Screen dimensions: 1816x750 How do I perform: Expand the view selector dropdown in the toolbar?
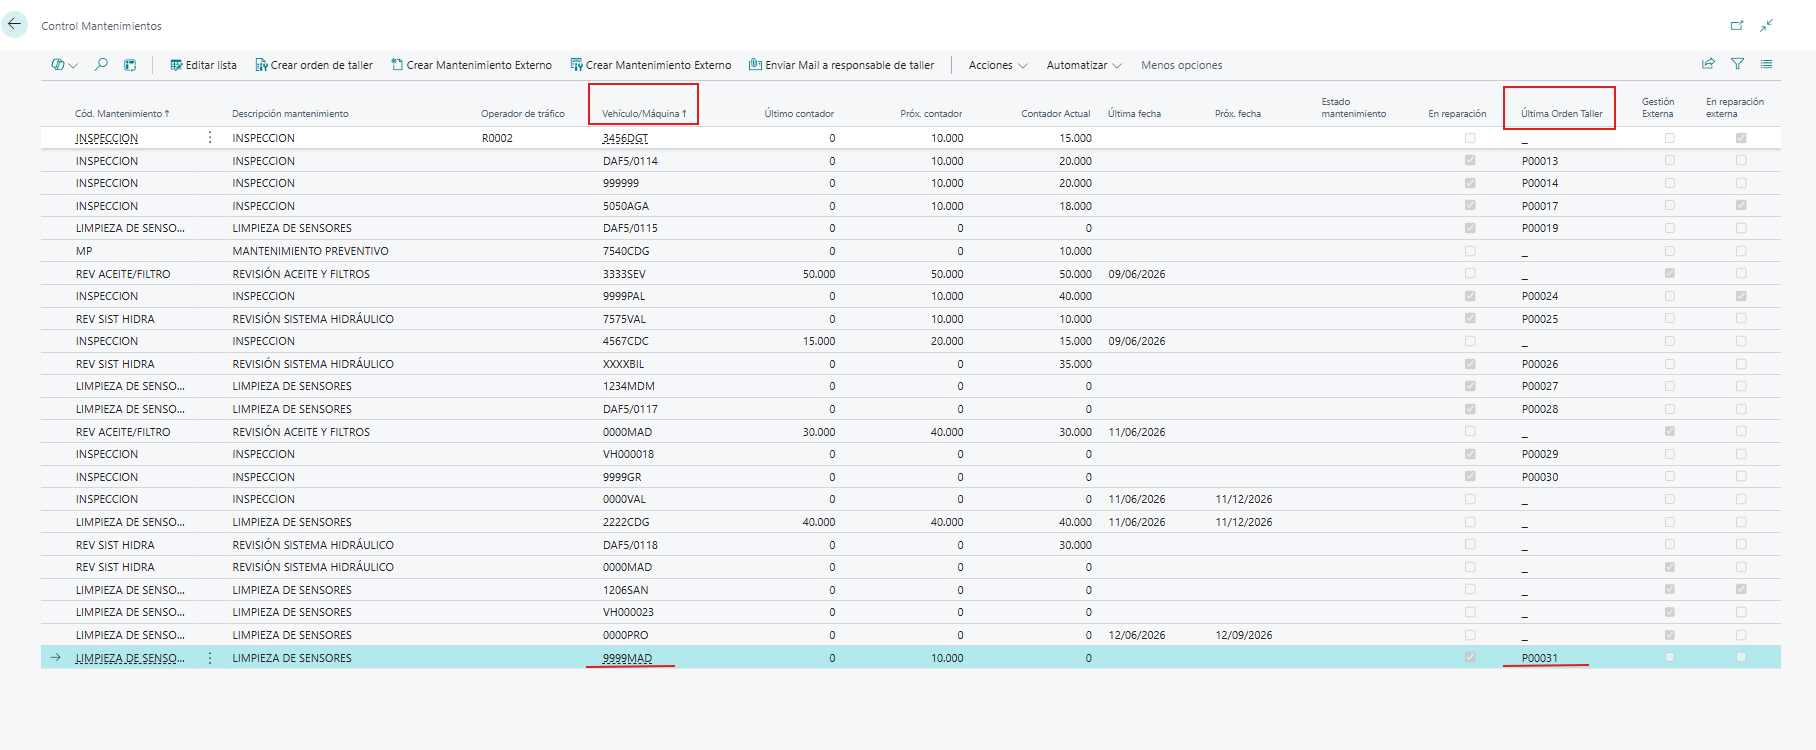click(x=65, y=65)
